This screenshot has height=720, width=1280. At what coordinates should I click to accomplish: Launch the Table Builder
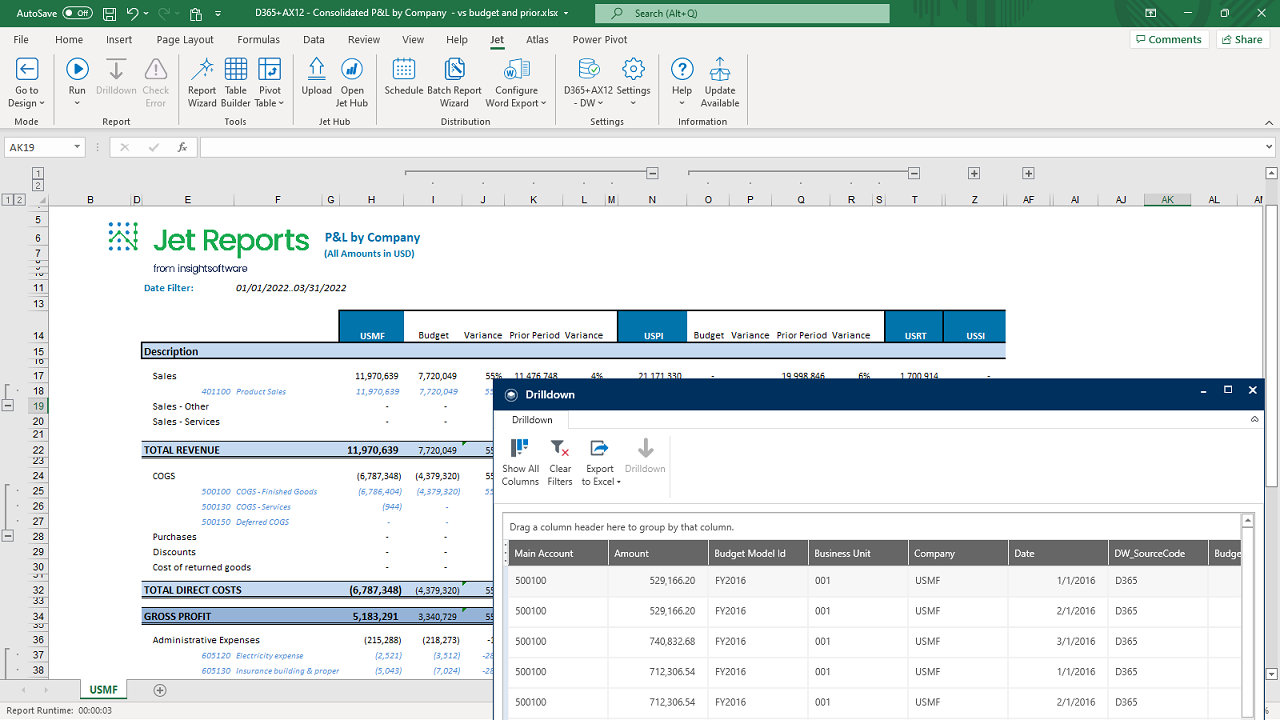click(x=236, y=83)
